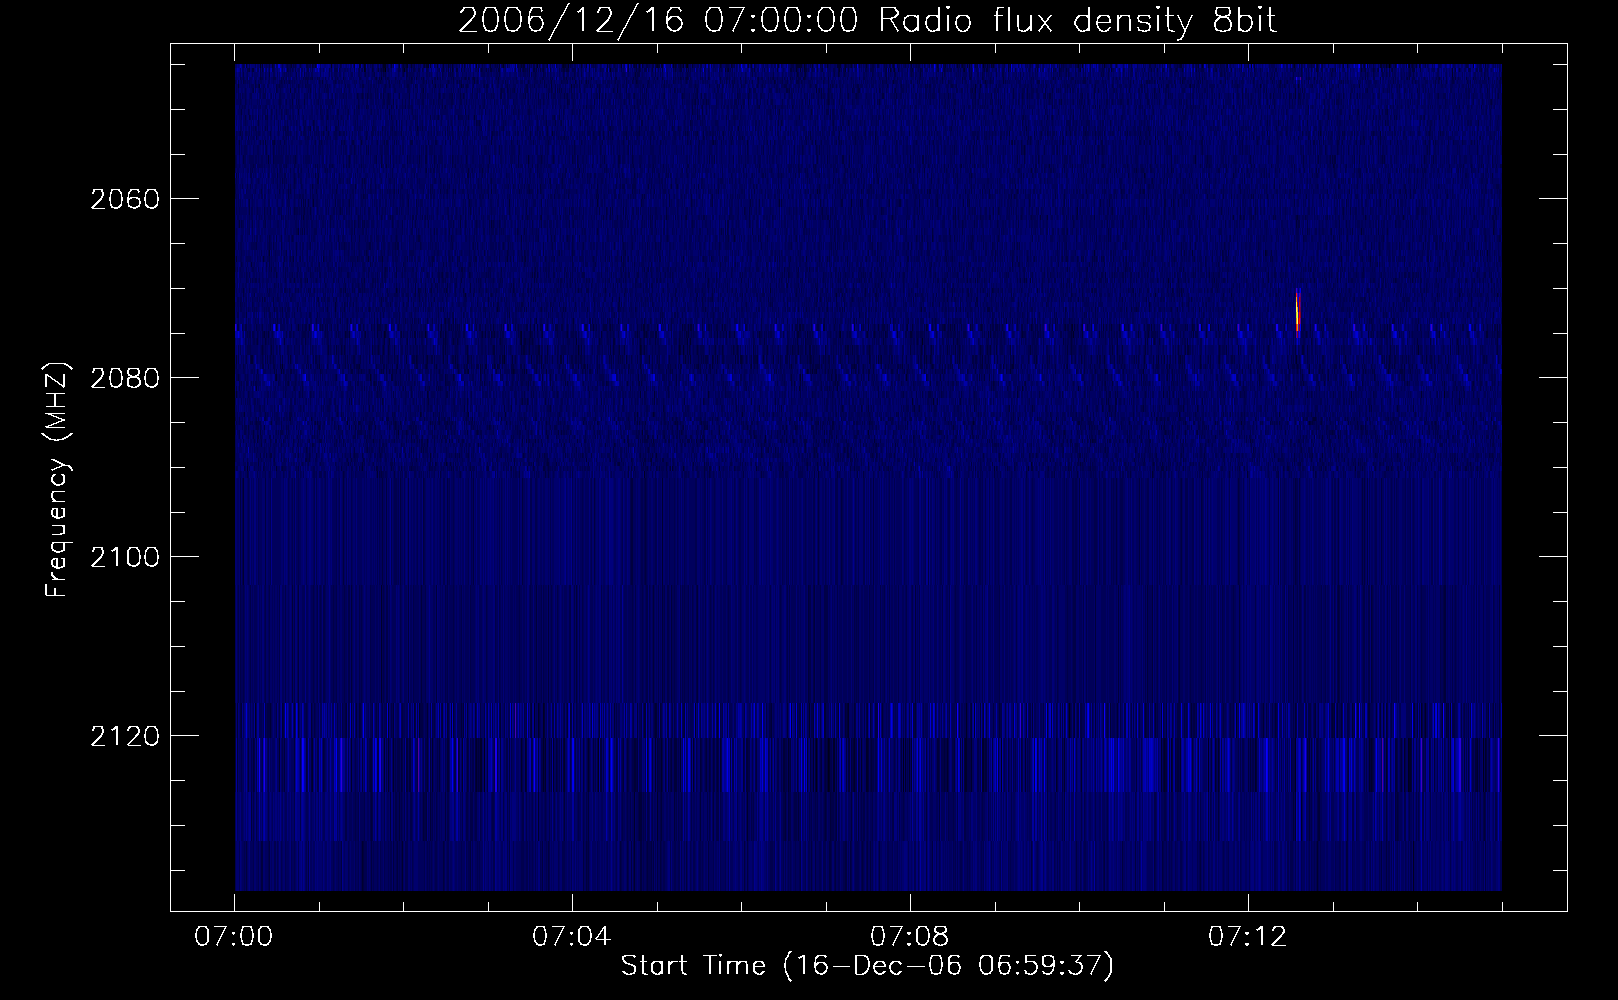The height and width of the screenshot is (1000, 1618).
Task: Click the plot title '2006/12/16 07:00:00 Radio flux density 8bit'
Action: pyautogui.click(x=867, y=21)
